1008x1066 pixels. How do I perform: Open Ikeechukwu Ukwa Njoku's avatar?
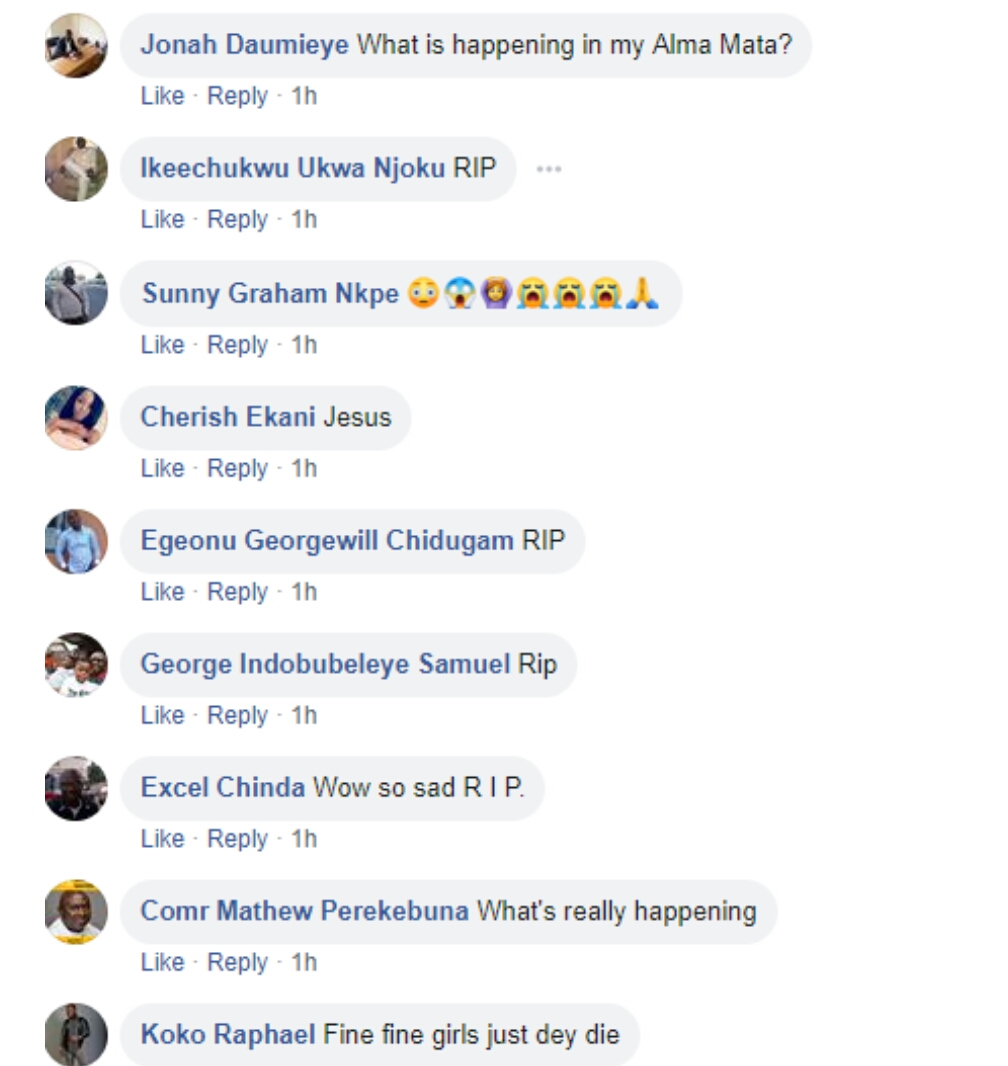(76, 169)
